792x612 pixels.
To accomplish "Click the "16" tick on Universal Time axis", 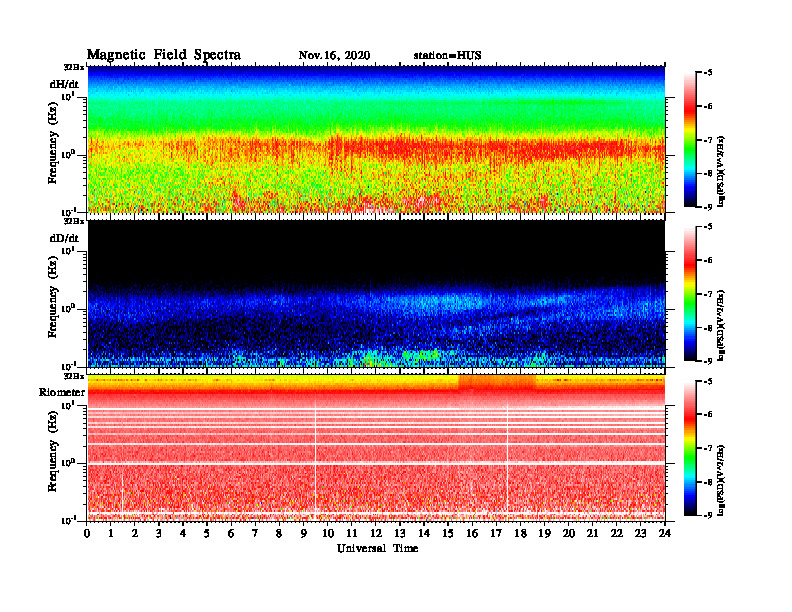I will pyautogui.click(x=472, y=534).
